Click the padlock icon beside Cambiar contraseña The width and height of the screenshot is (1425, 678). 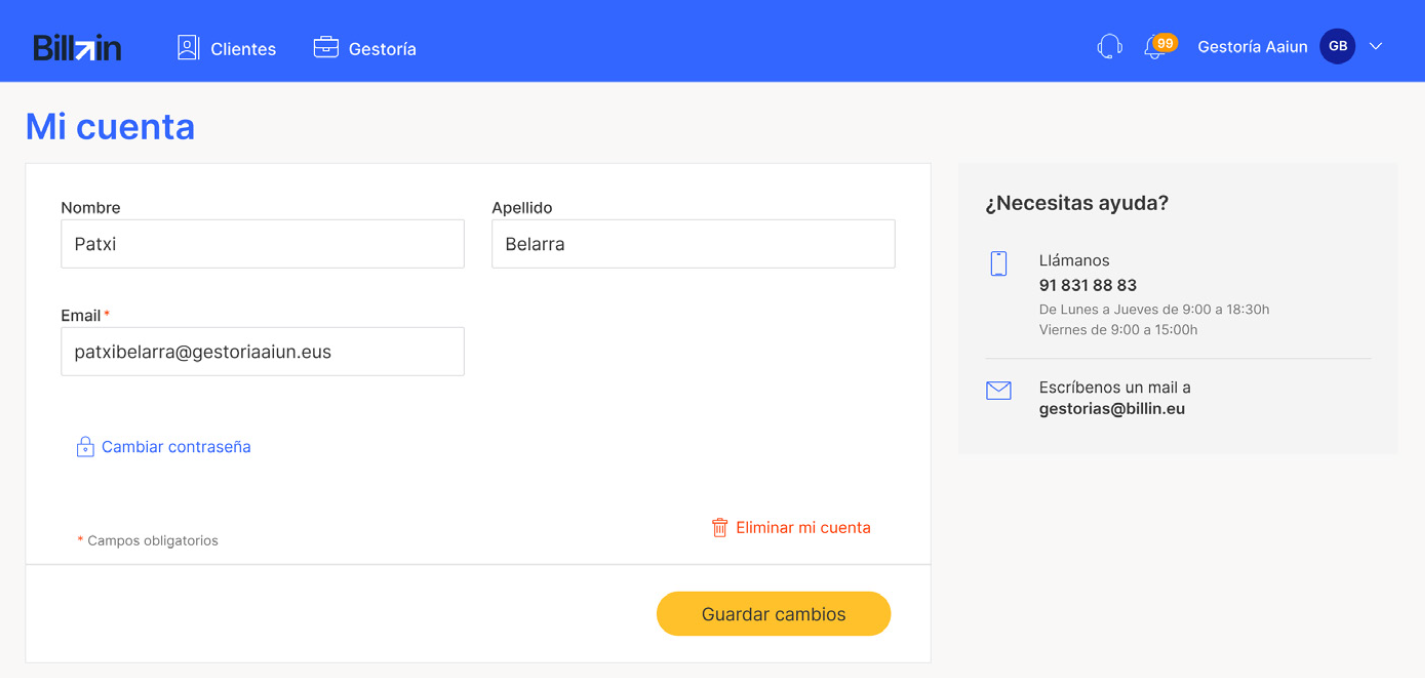tap(85, 447)
